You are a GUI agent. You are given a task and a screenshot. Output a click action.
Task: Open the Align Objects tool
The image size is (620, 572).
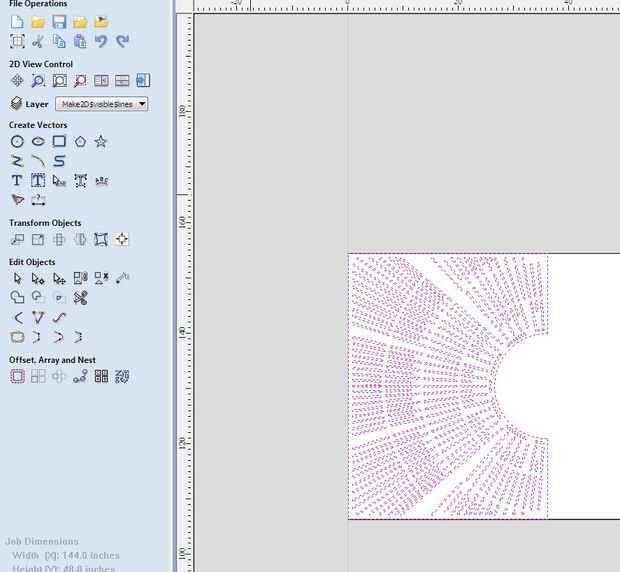click(122, 239)
